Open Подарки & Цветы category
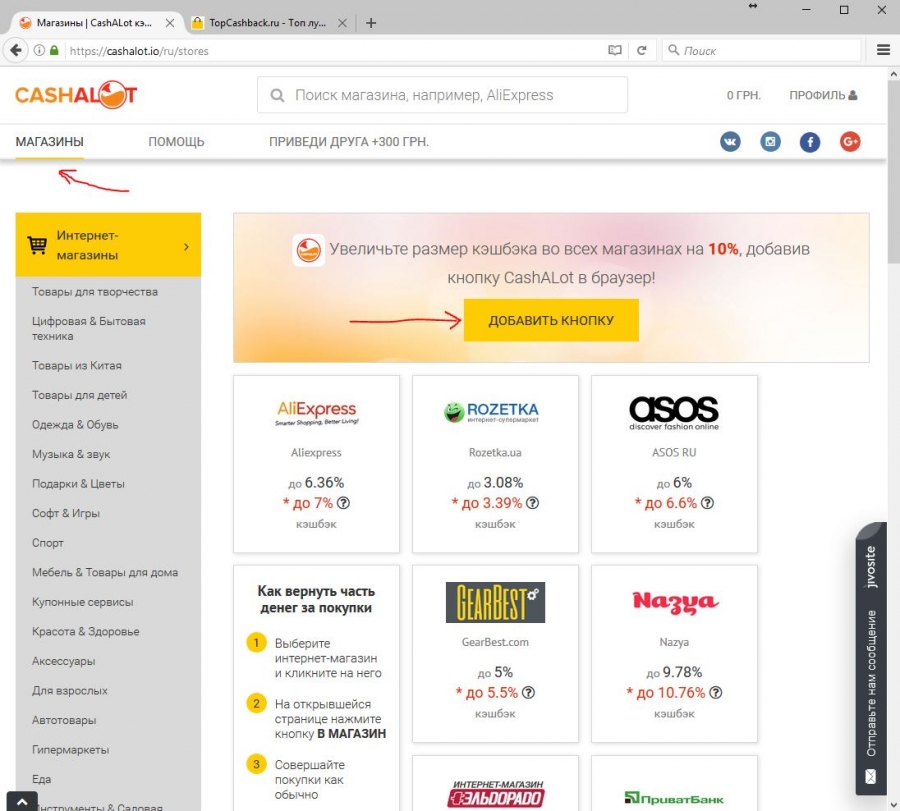The height and width of the screenshot is (811, 900). [78, 484]
